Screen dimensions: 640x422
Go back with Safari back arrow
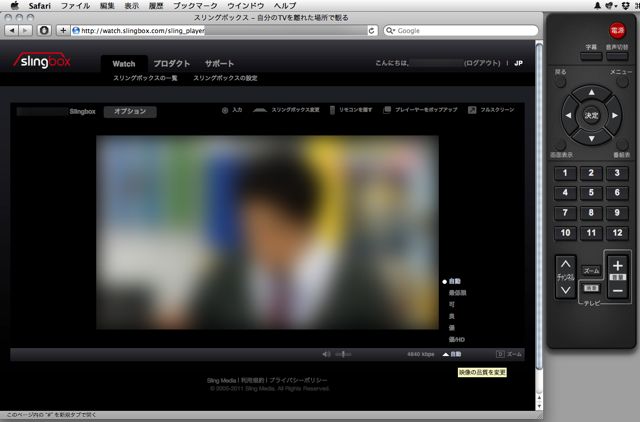click(12, 31)
